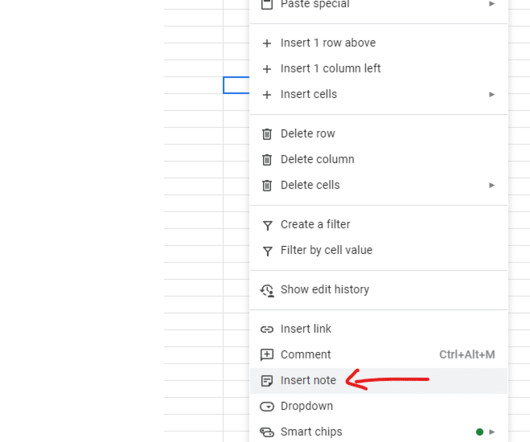Click the clock icon for Show edit history
Screen dimensions: 530x442
pyautogui.click(x=267, y=290)
